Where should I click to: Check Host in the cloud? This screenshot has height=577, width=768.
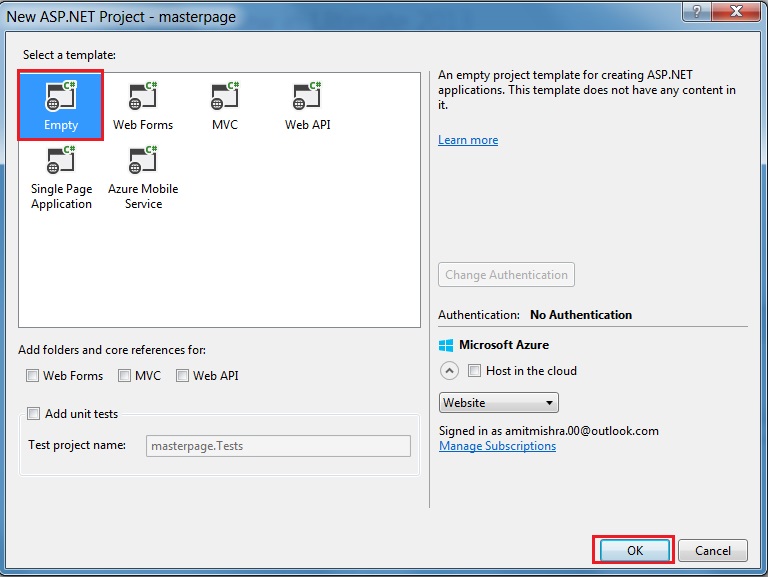point(474,370)
